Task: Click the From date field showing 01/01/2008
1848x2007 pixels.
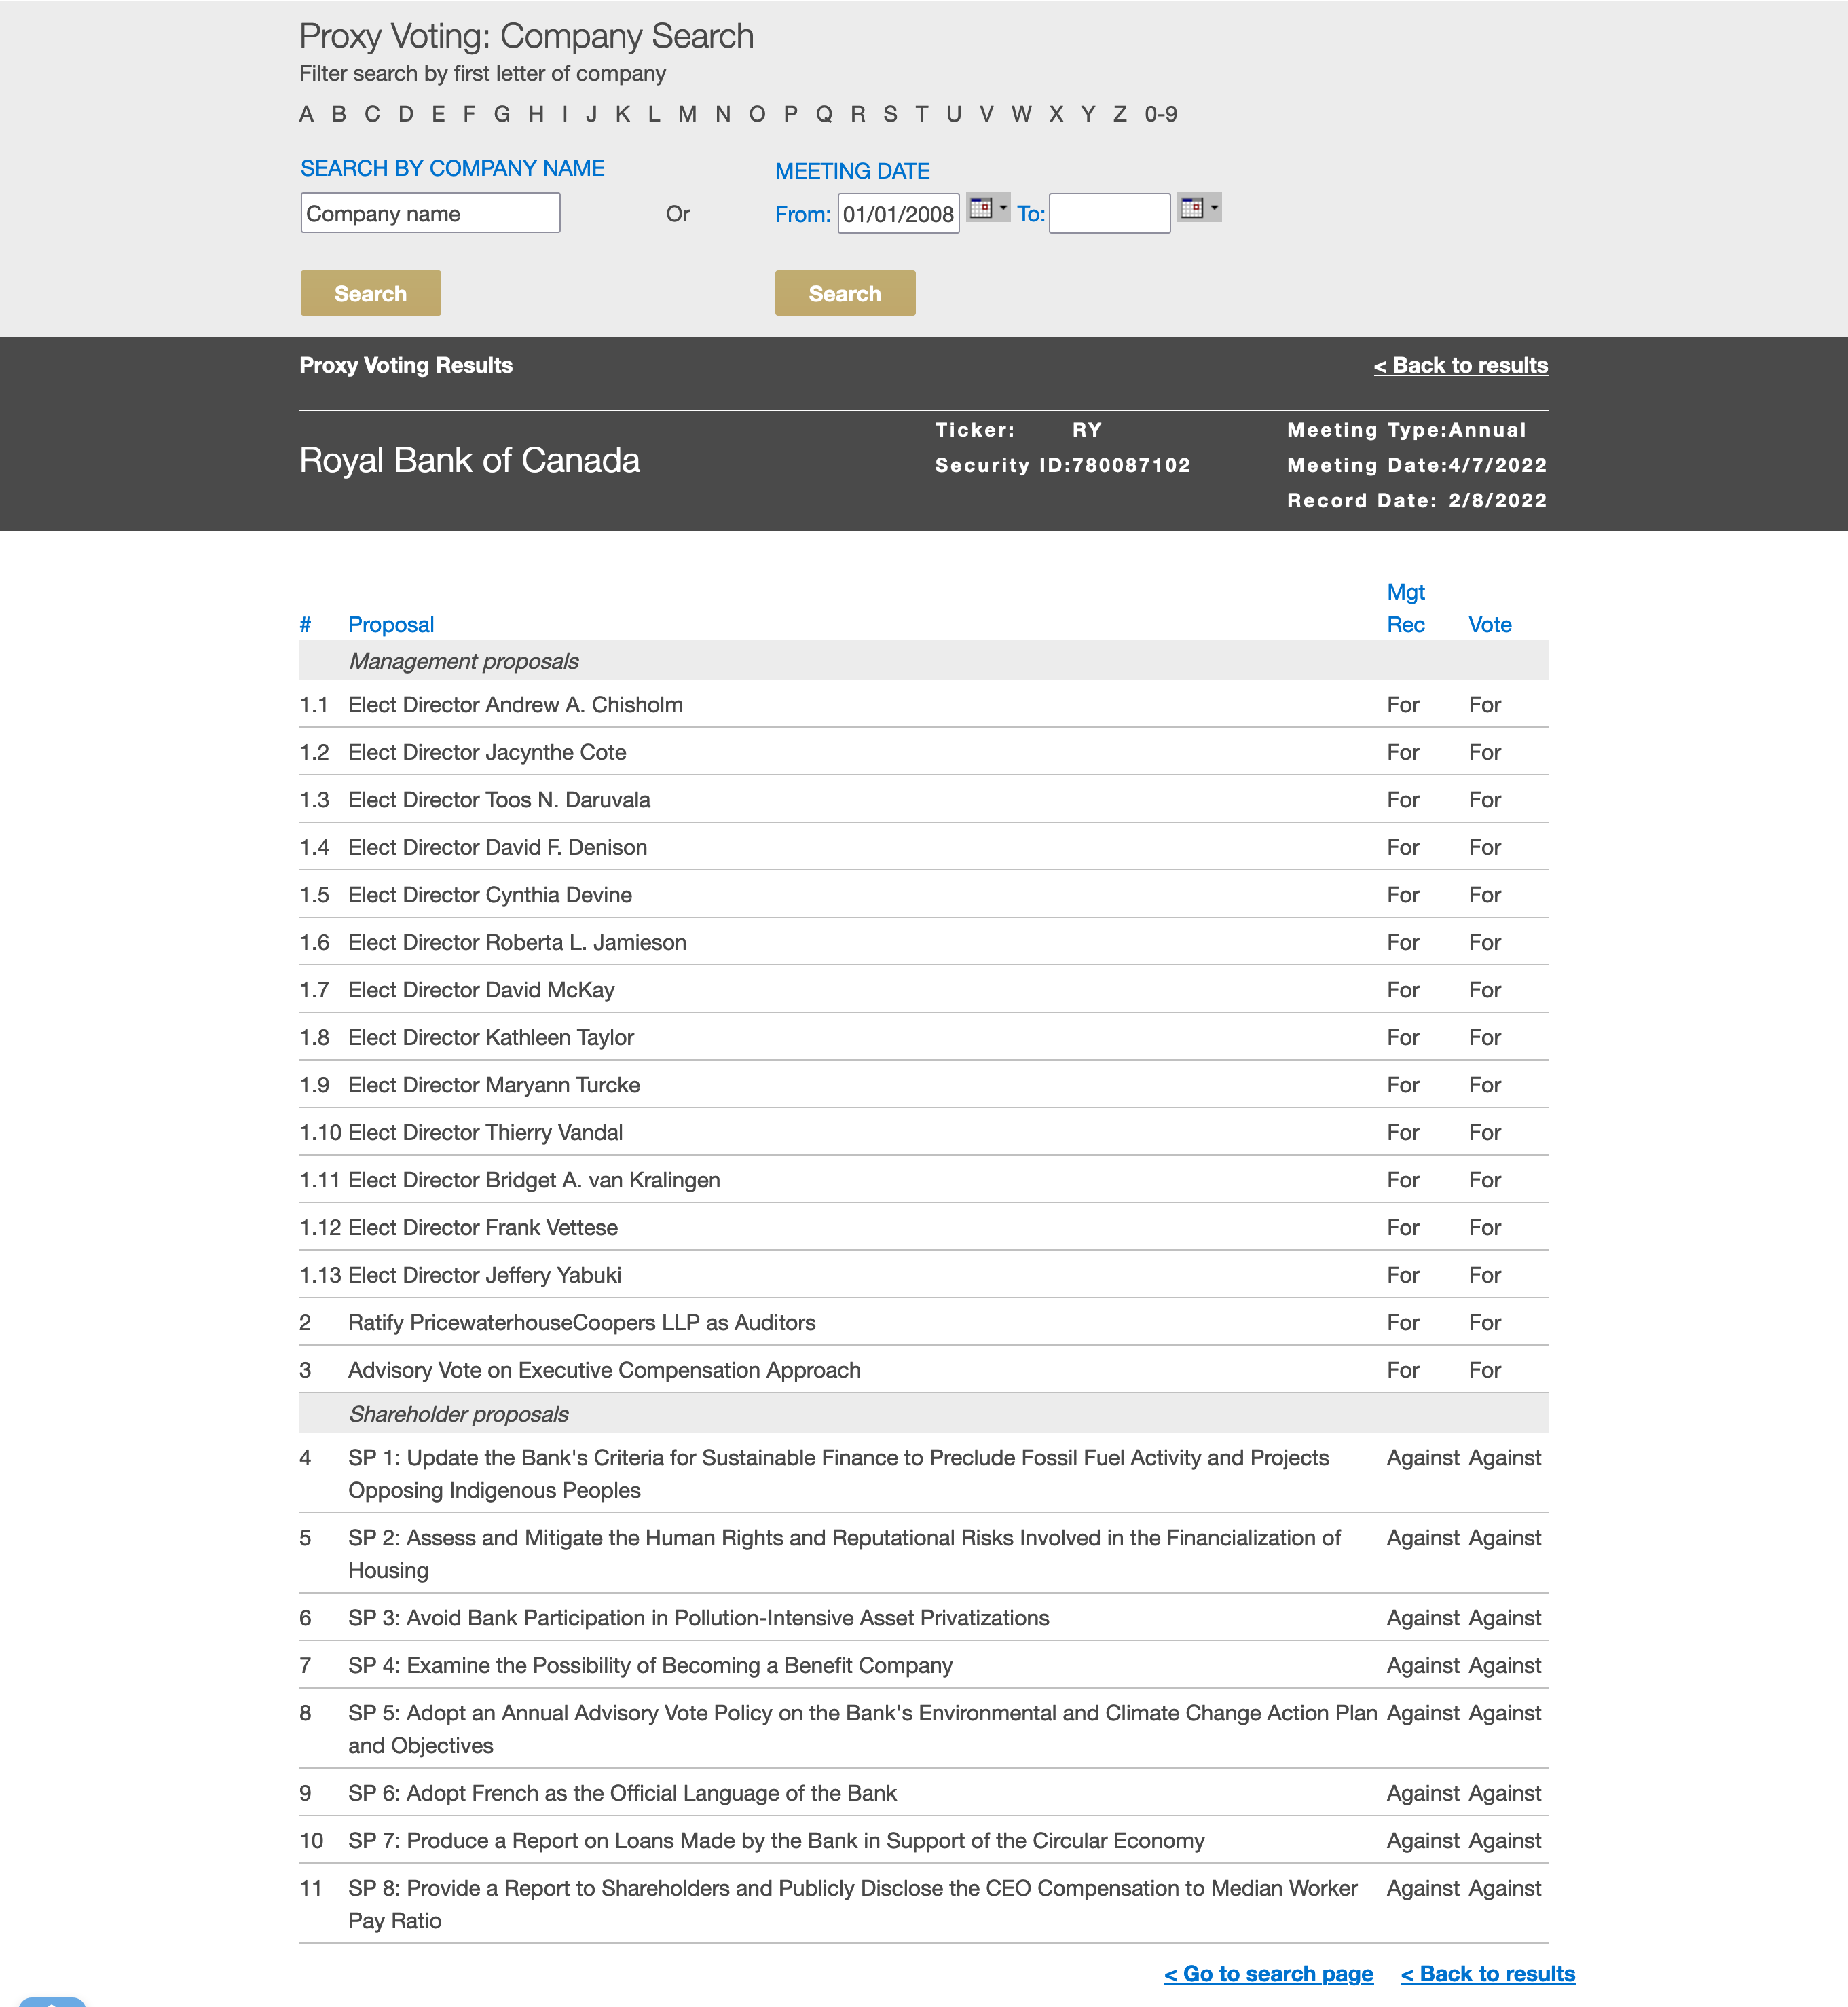Action: [897, 214]
